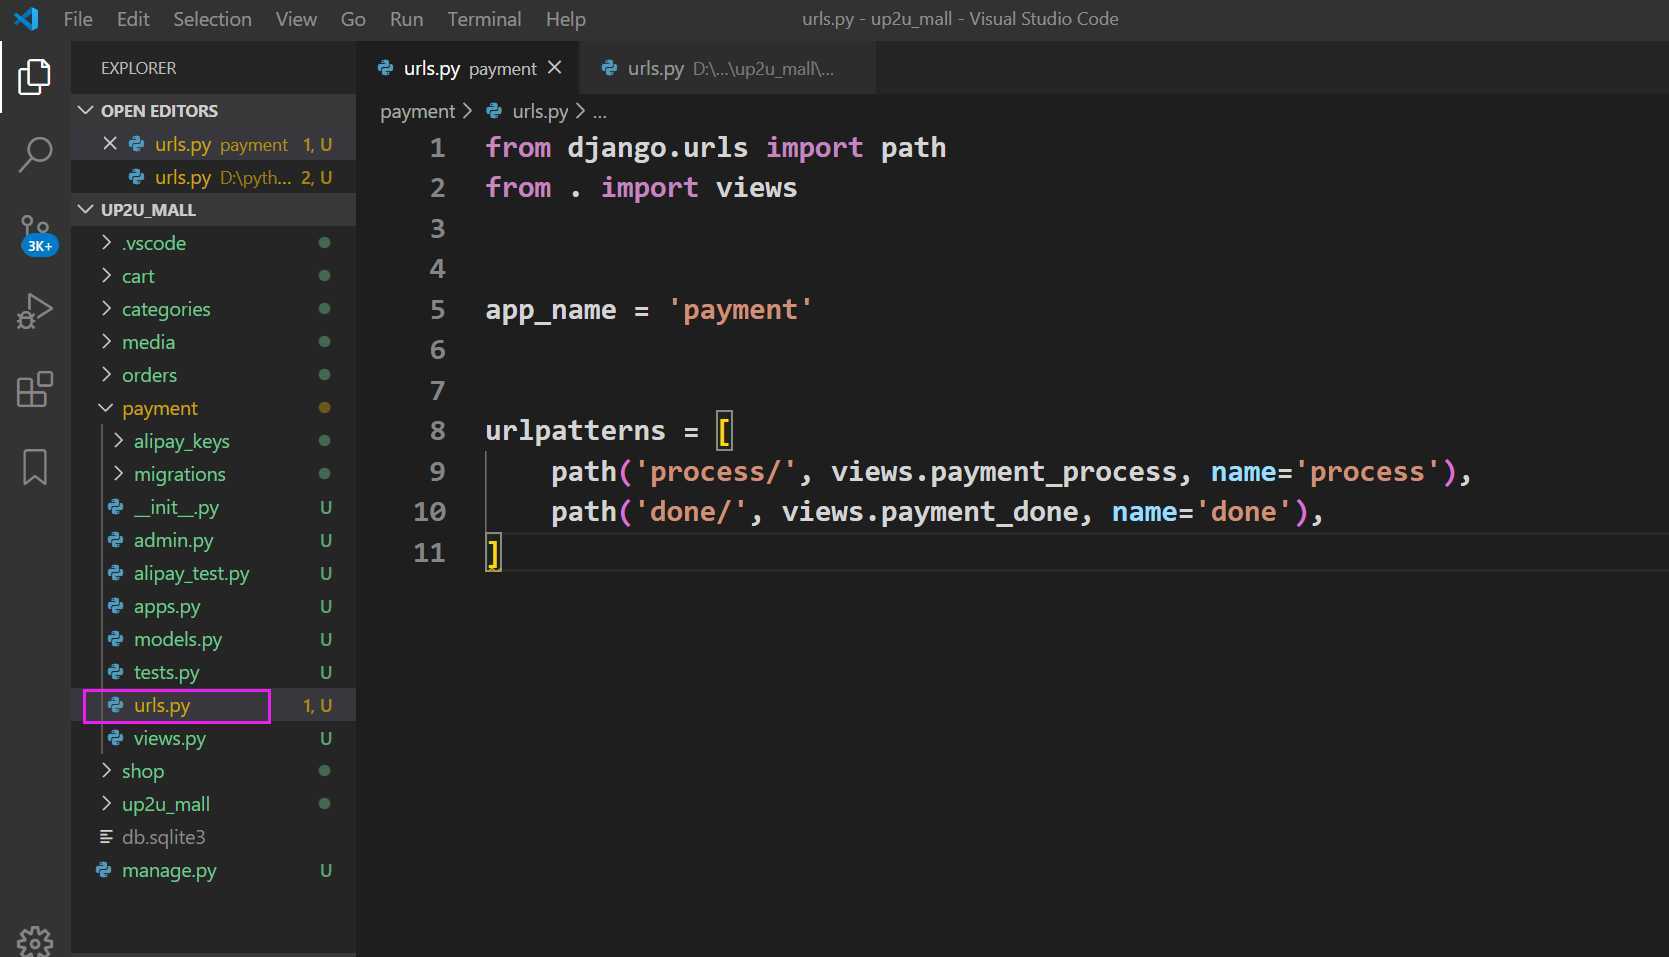Open the Terminal menu
The height and width of the screenshot is (957, 1669).
(x=484, y=19)
